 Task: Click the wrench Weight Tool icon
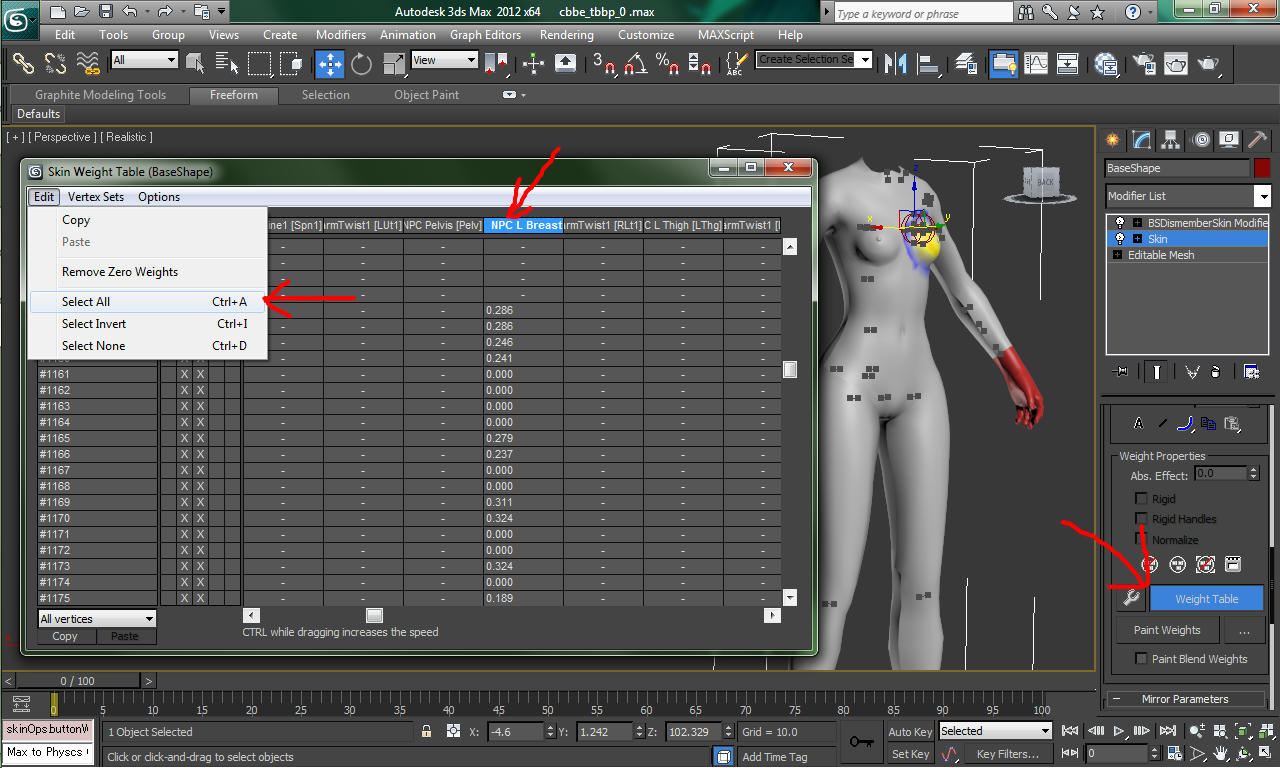pyautogui.click(x=1131, y=598)
